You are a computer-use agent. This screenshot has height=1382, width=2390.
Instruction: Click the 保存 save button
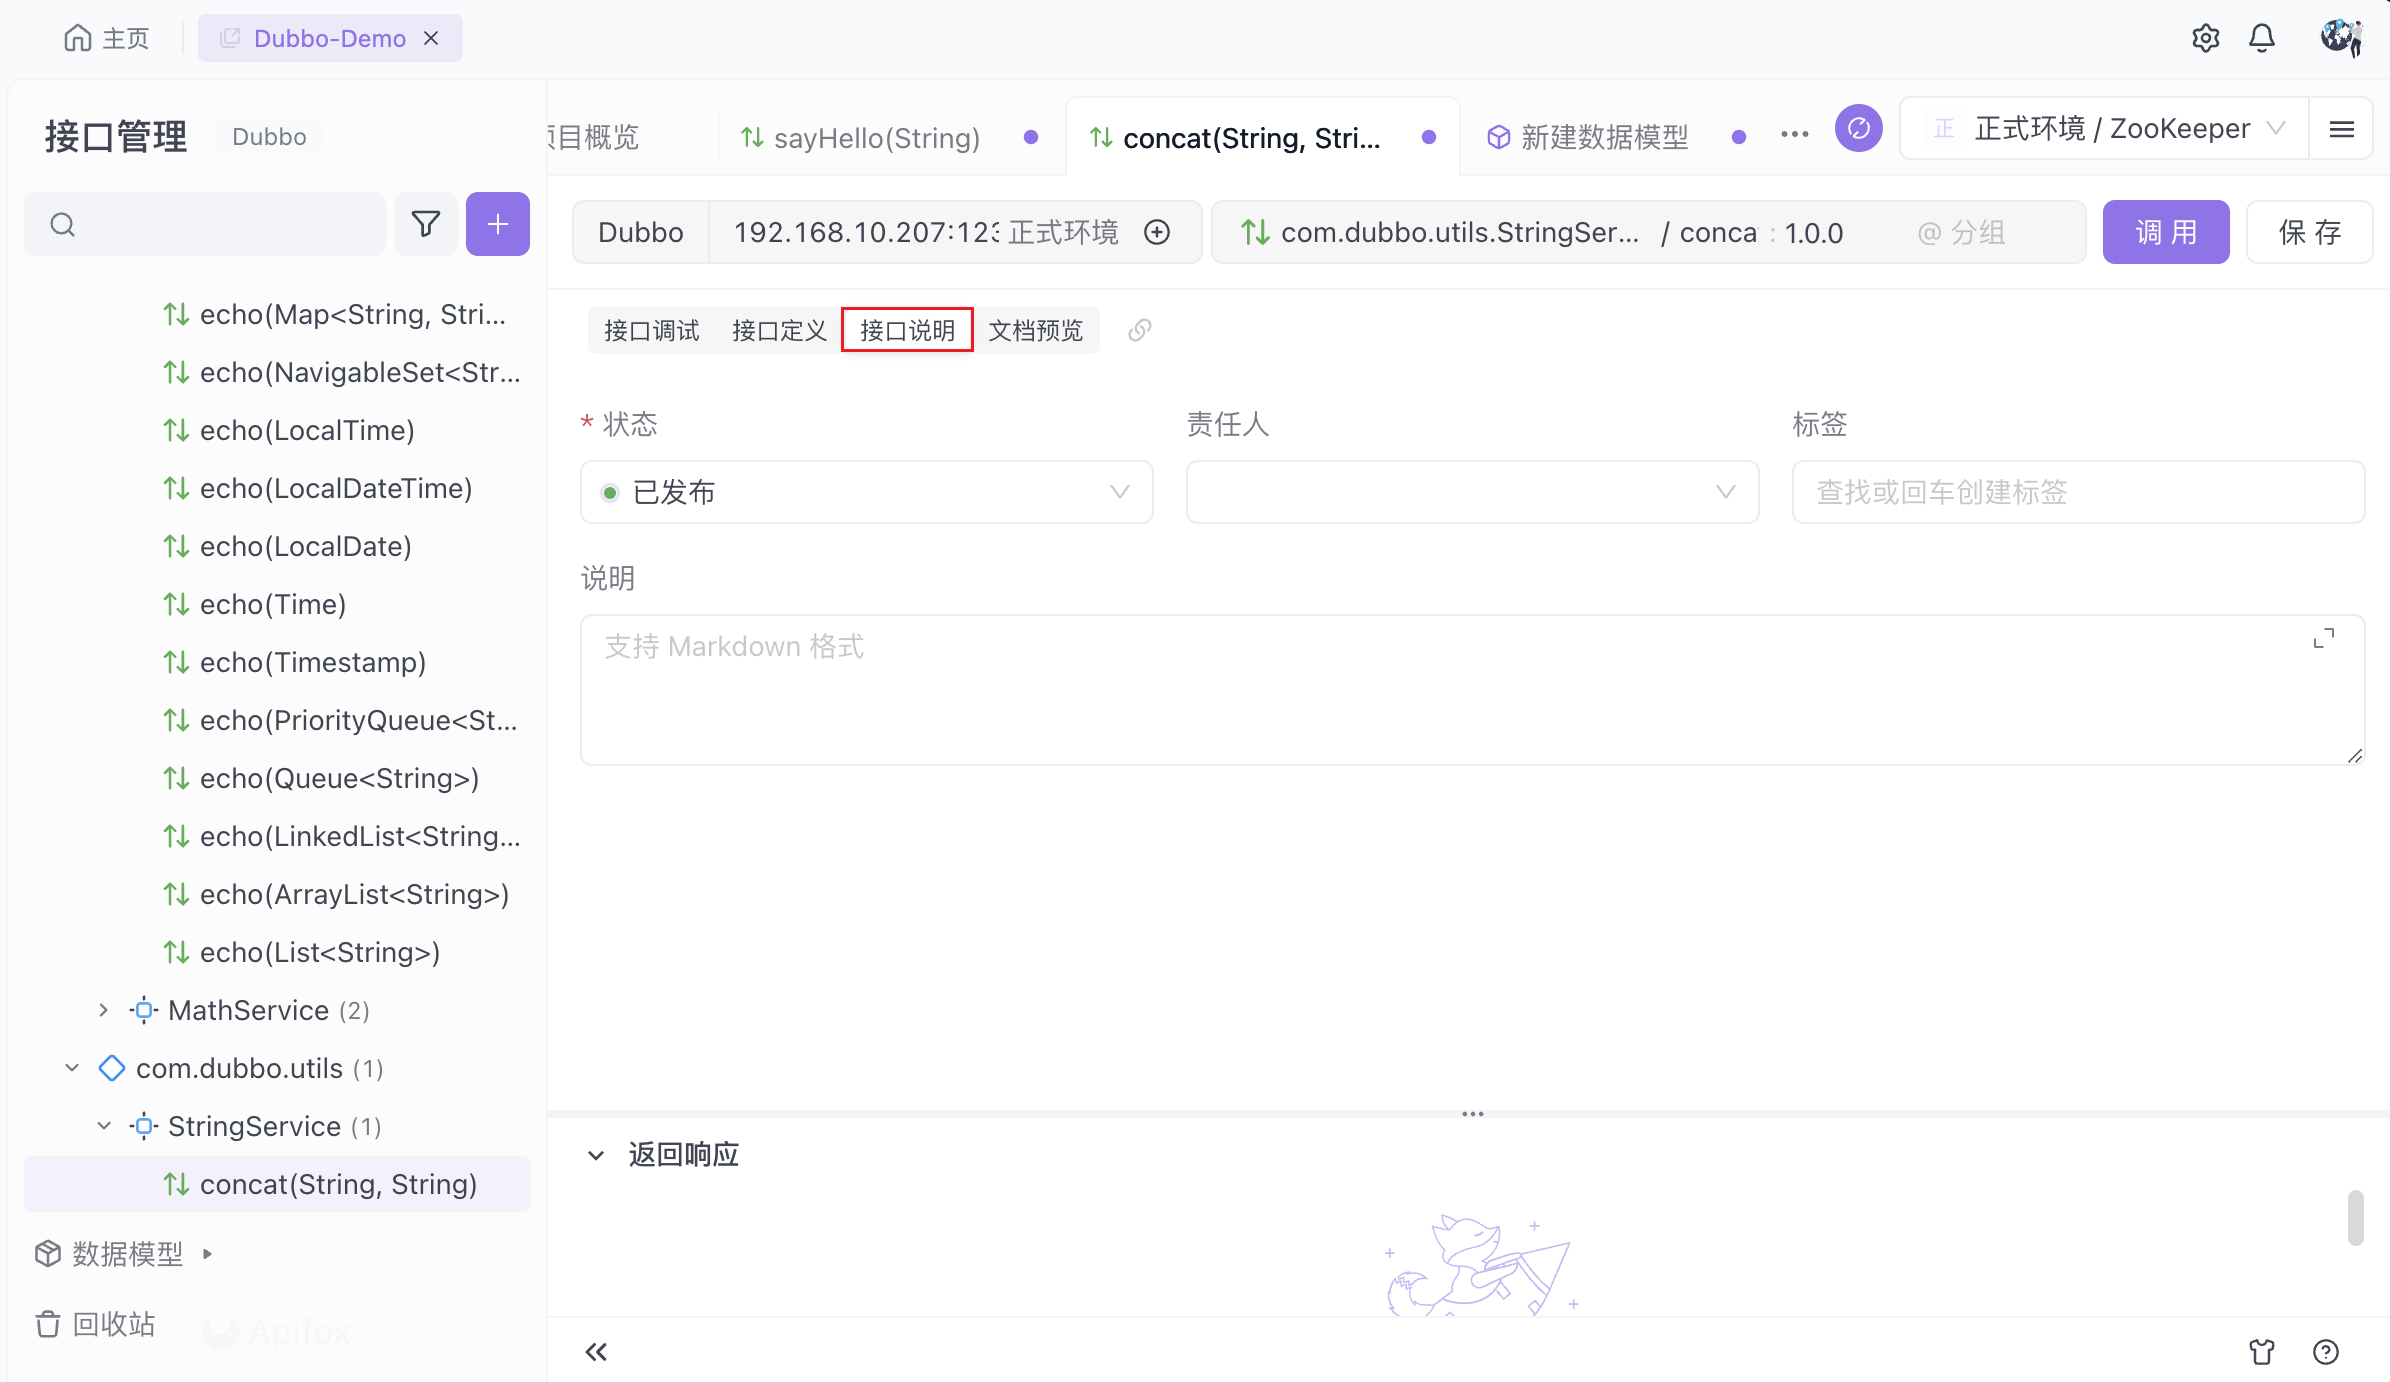point(2308,232)
